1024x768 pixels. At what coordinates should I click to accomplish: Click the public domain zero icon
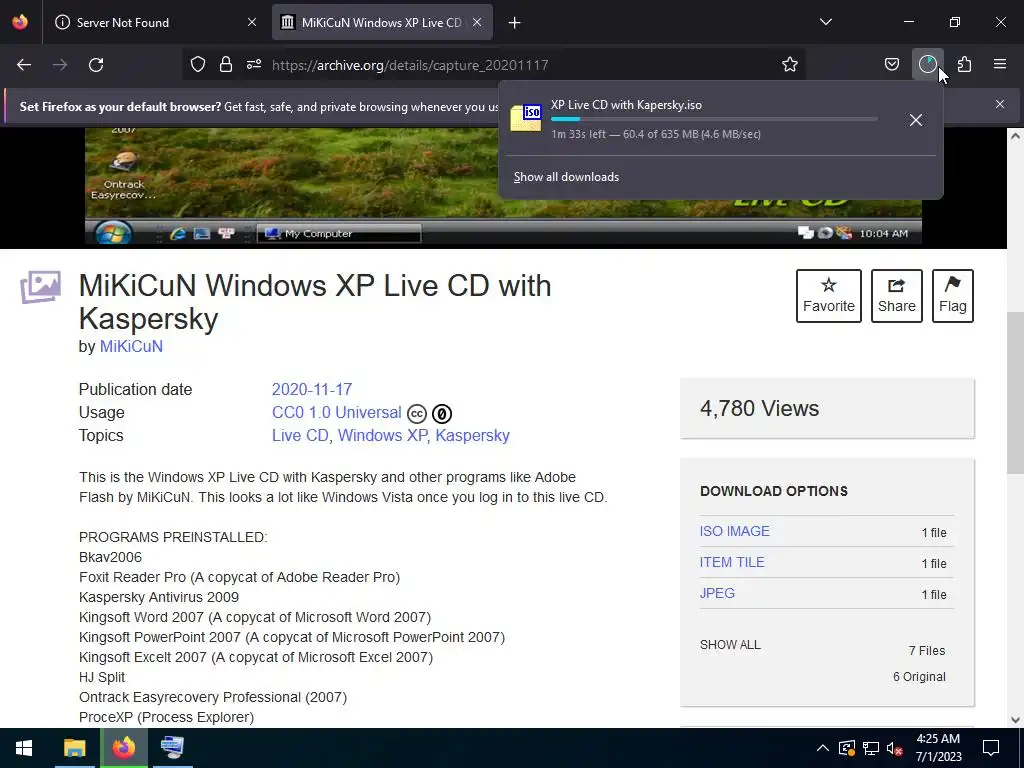point(442,414)
